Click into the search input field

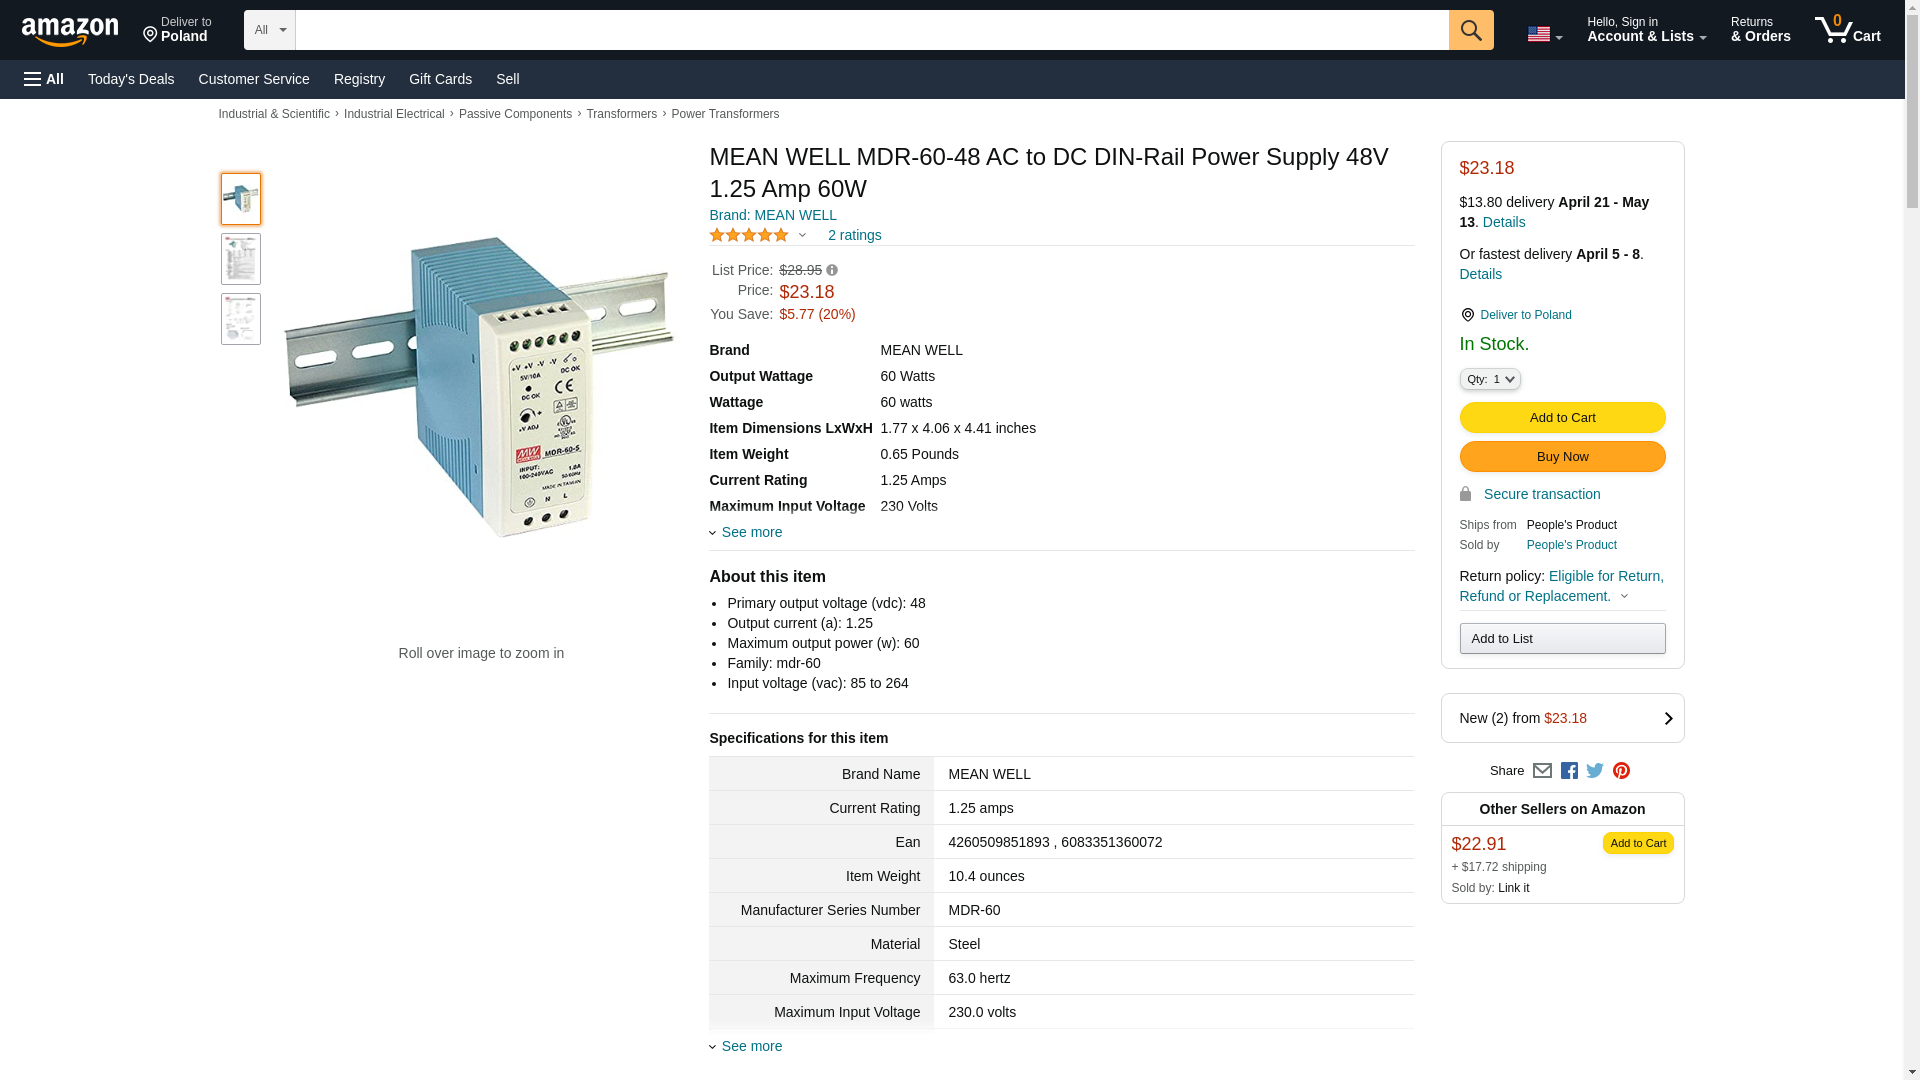[x=871, y=30]
